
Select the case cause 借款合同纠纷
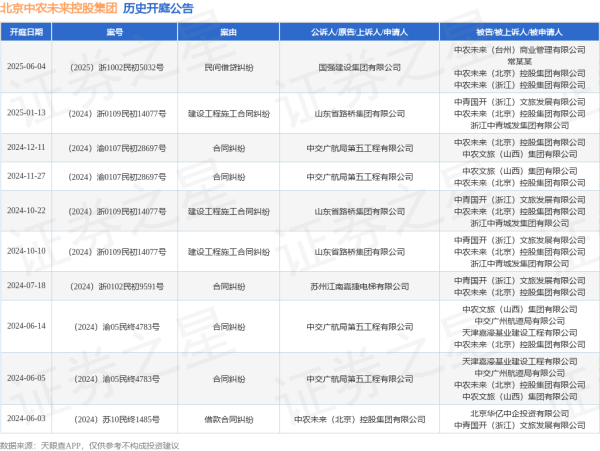point(228,420)
